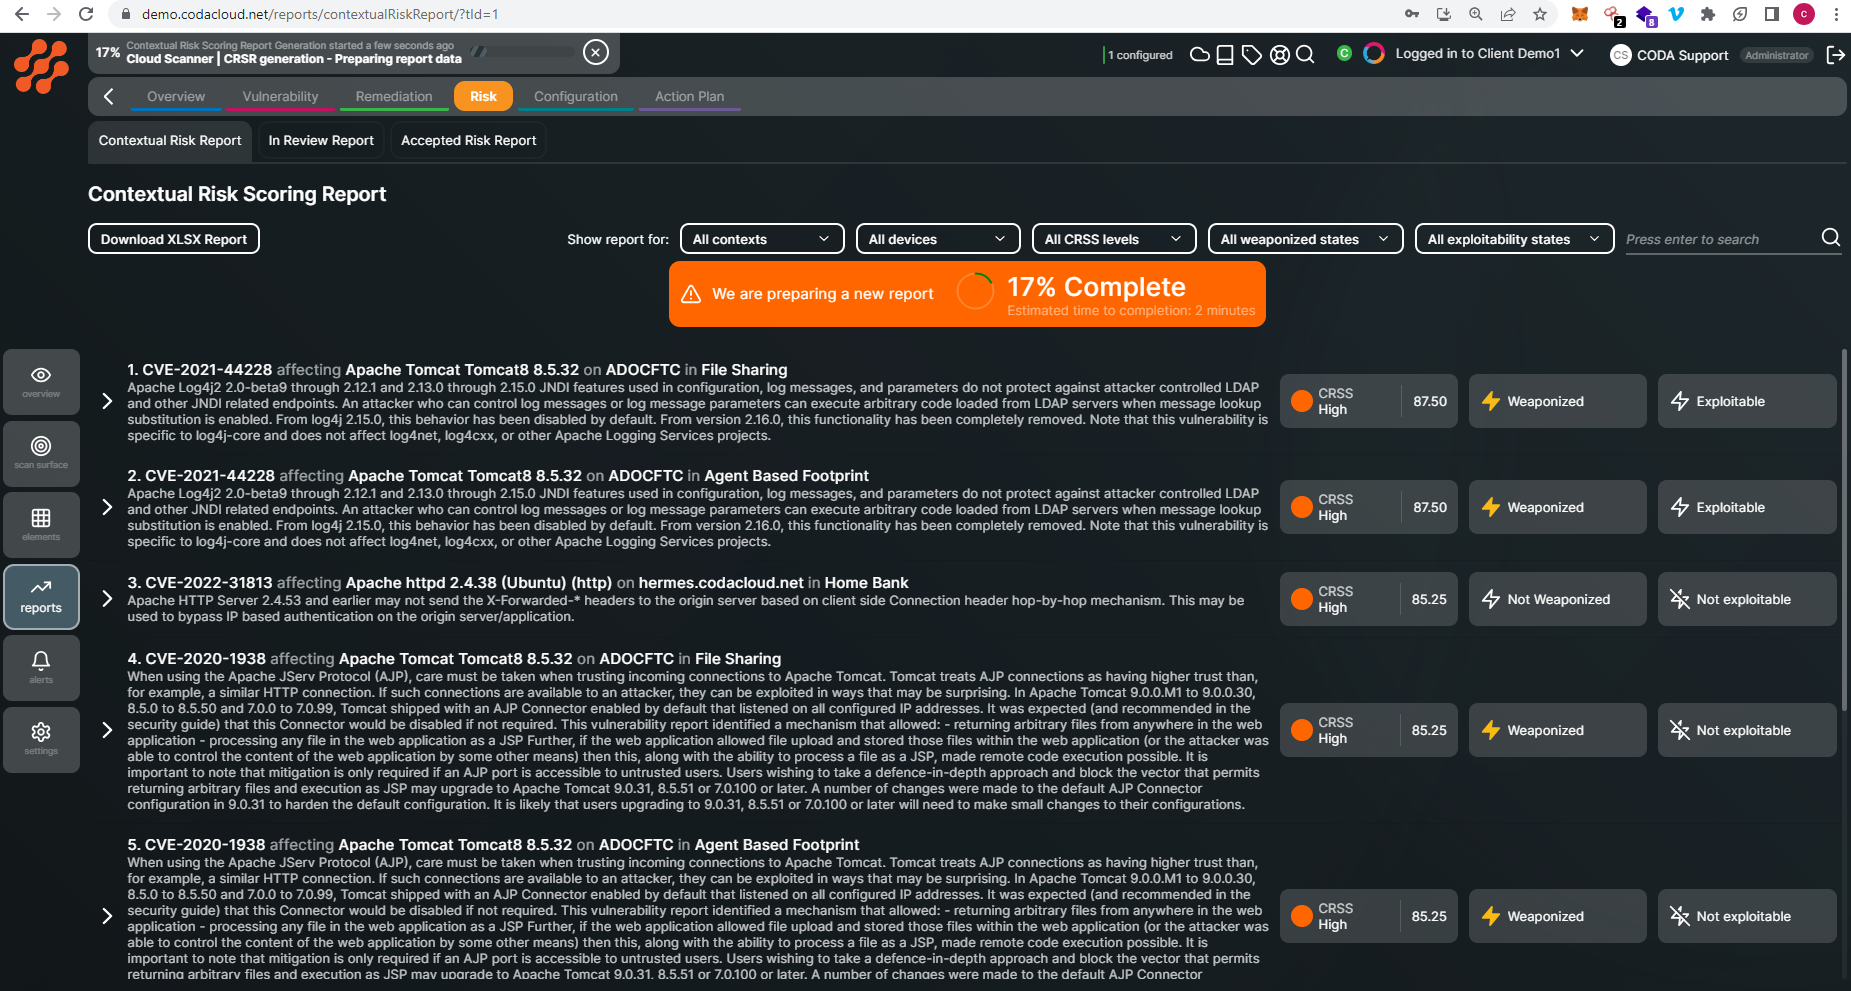Click the 17% Complete progress banner
Image resolution: width=1851 pixels, height=991 pixels.
tap(967, 294)
